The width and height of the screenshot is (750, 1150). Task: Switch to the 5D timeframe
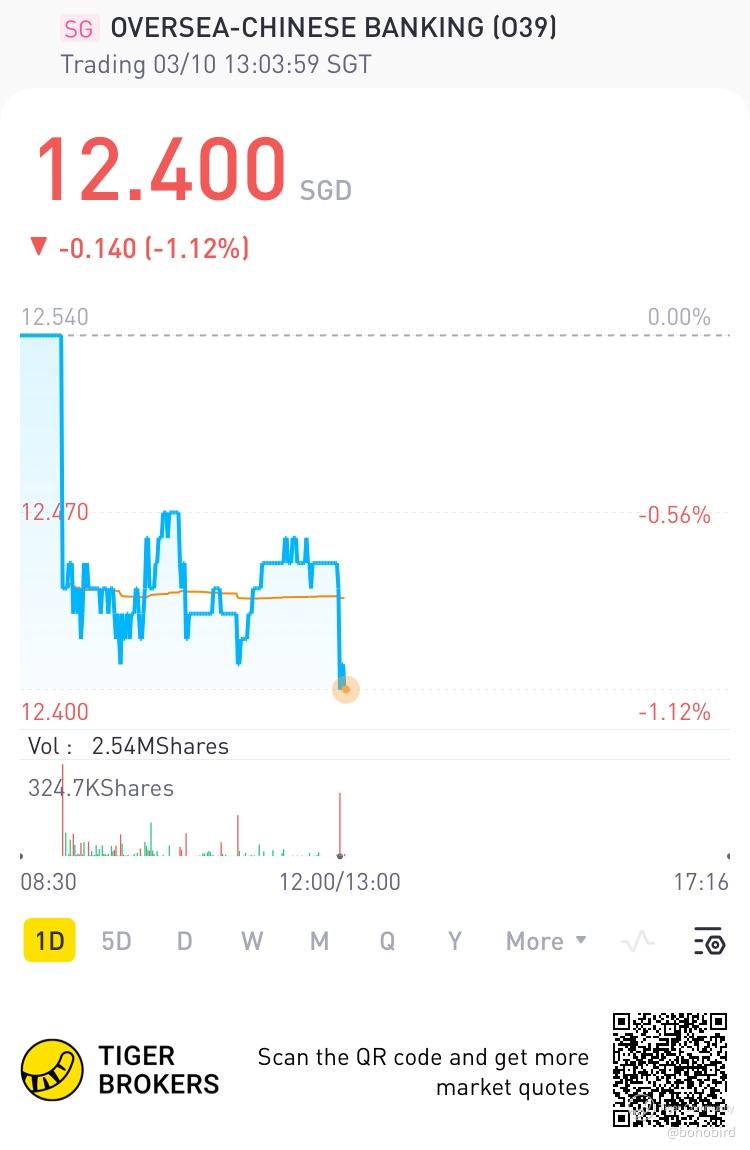(116, 941)
